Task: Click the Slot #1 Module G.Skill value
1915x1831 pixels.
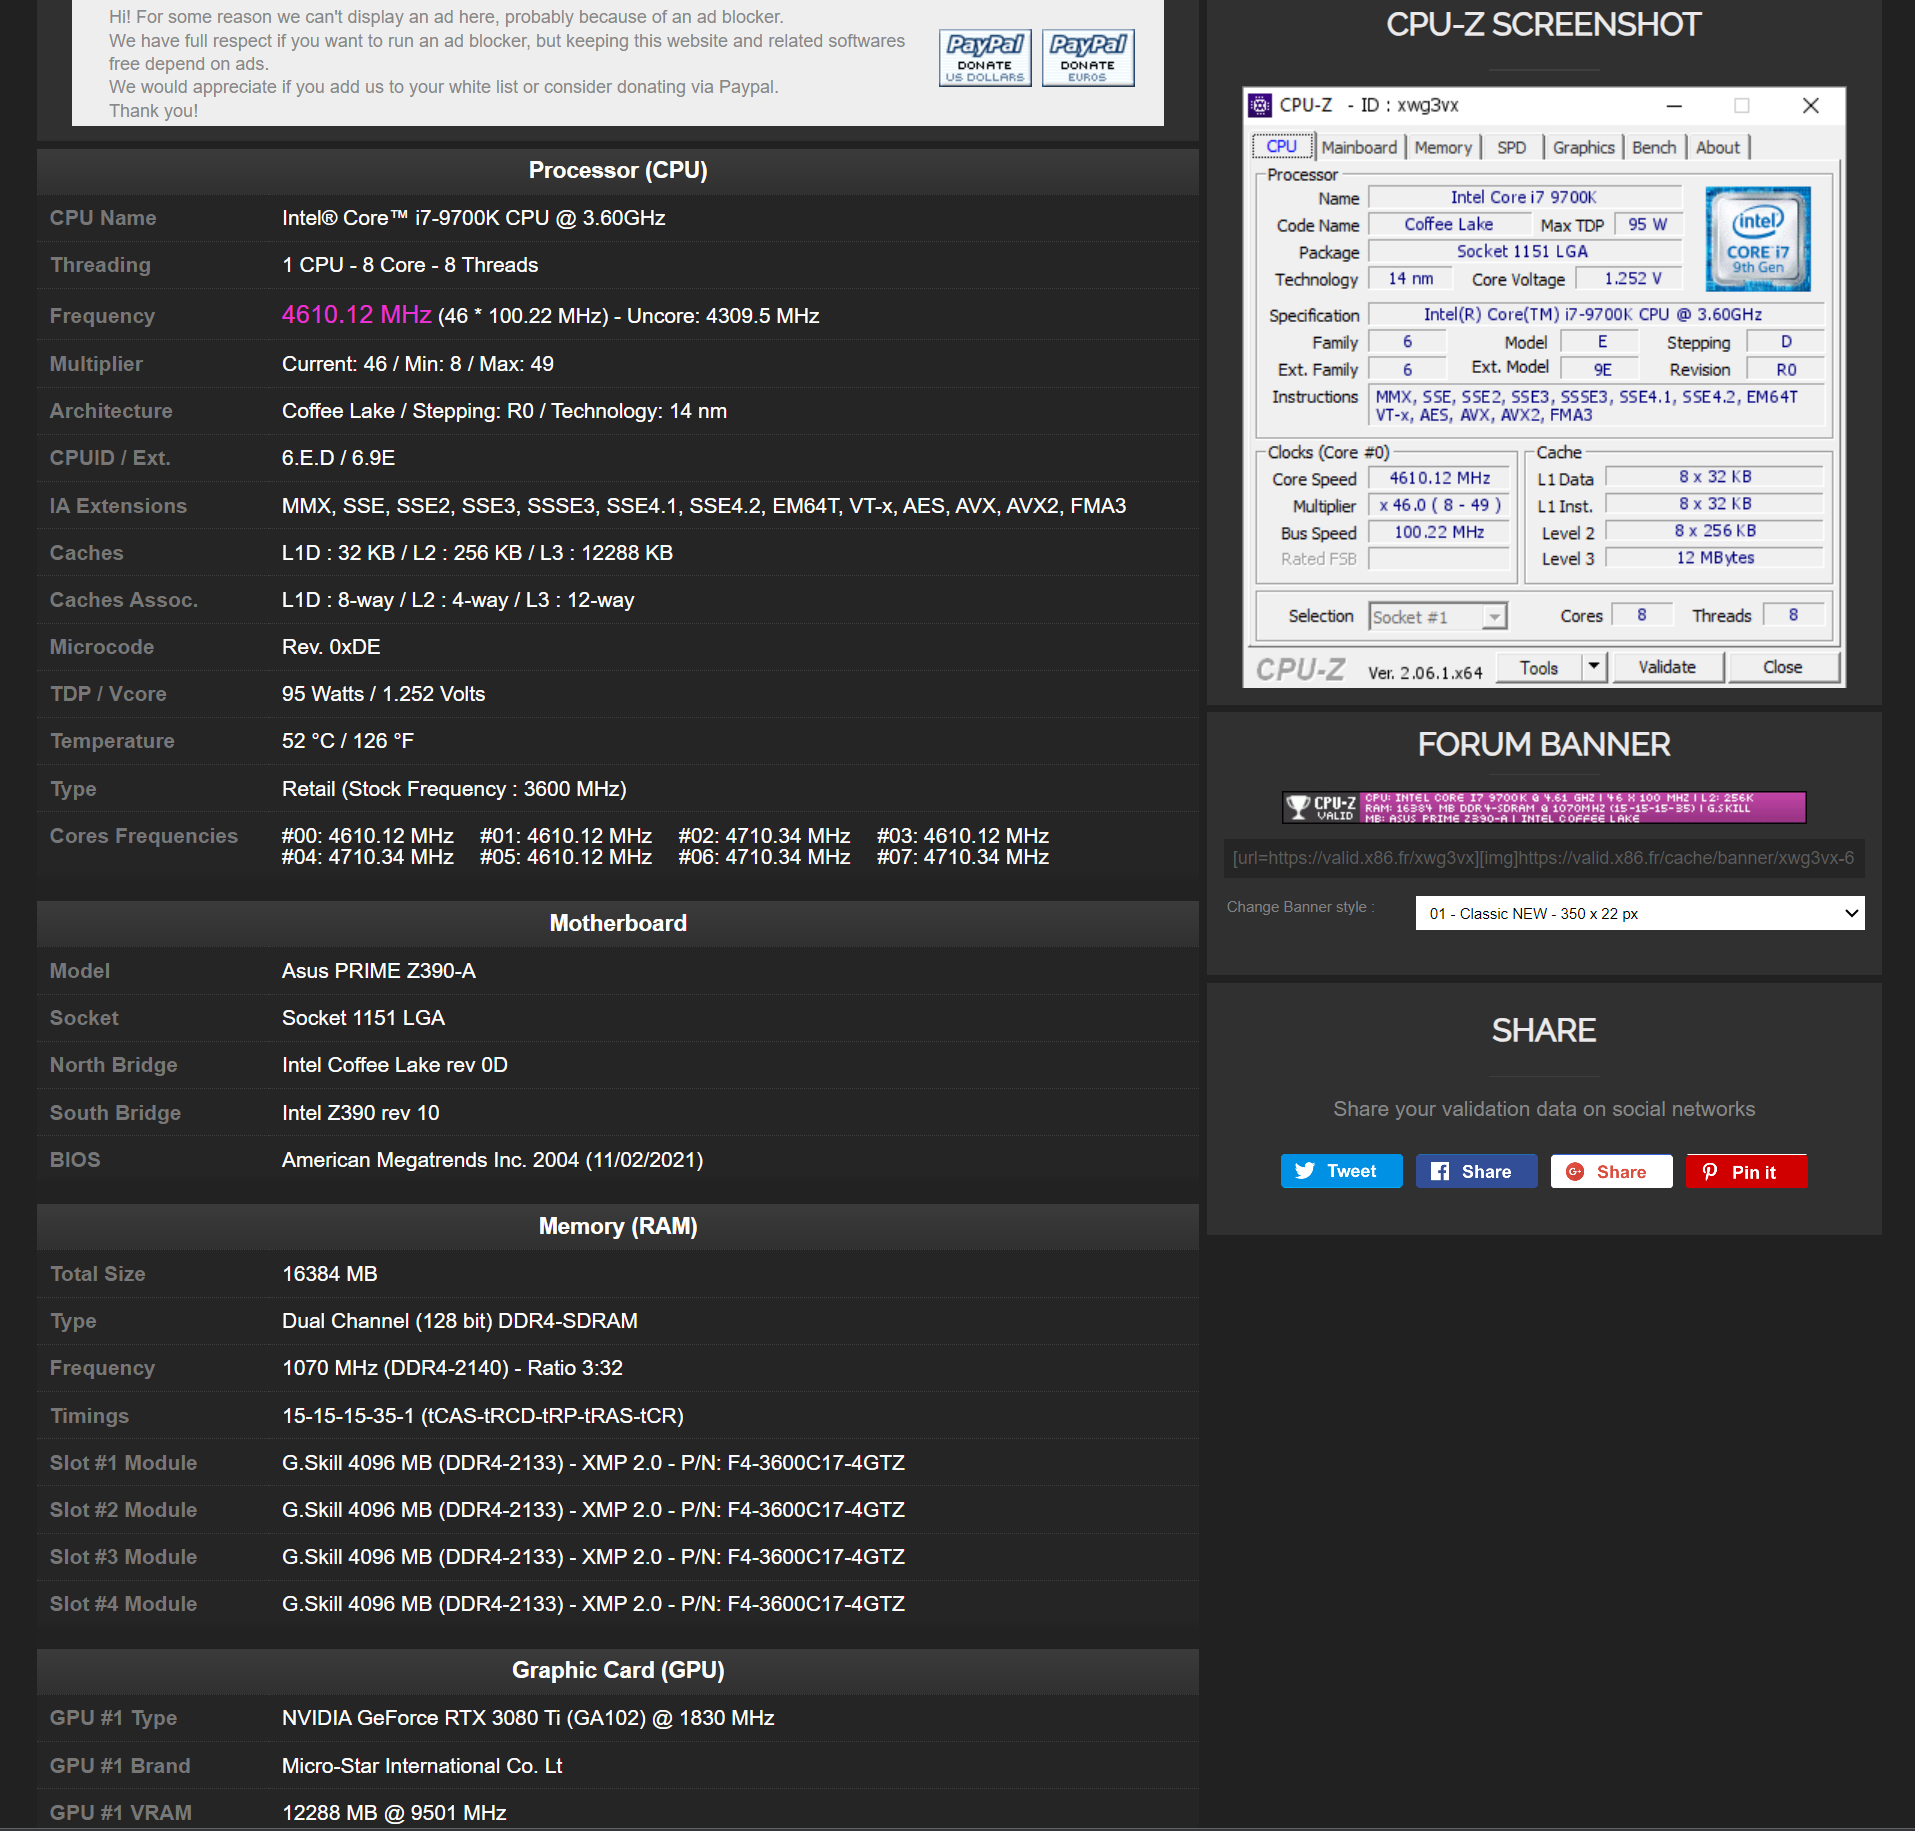Action: (593, 1463)
